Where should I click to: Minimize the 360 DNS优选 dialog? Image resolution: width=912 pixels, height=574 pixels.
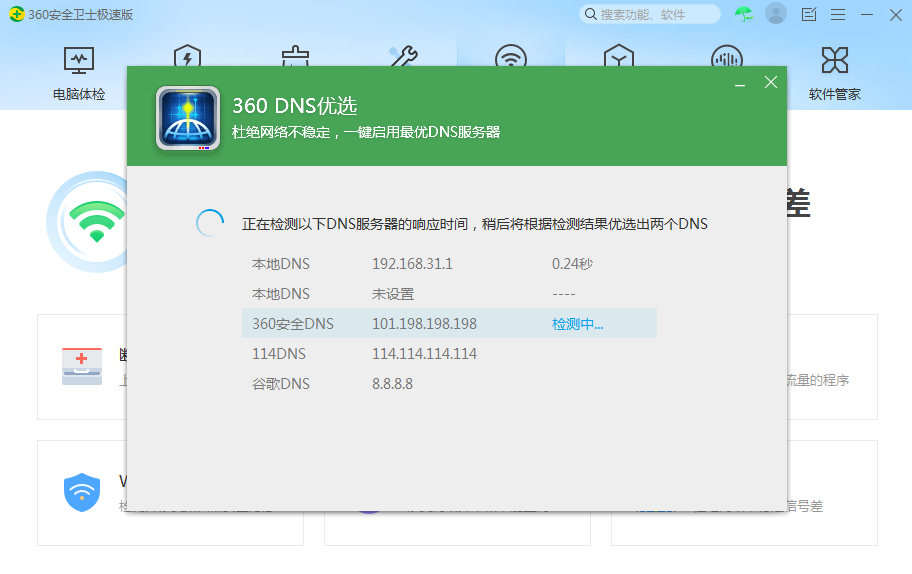[x=740, y=85]
